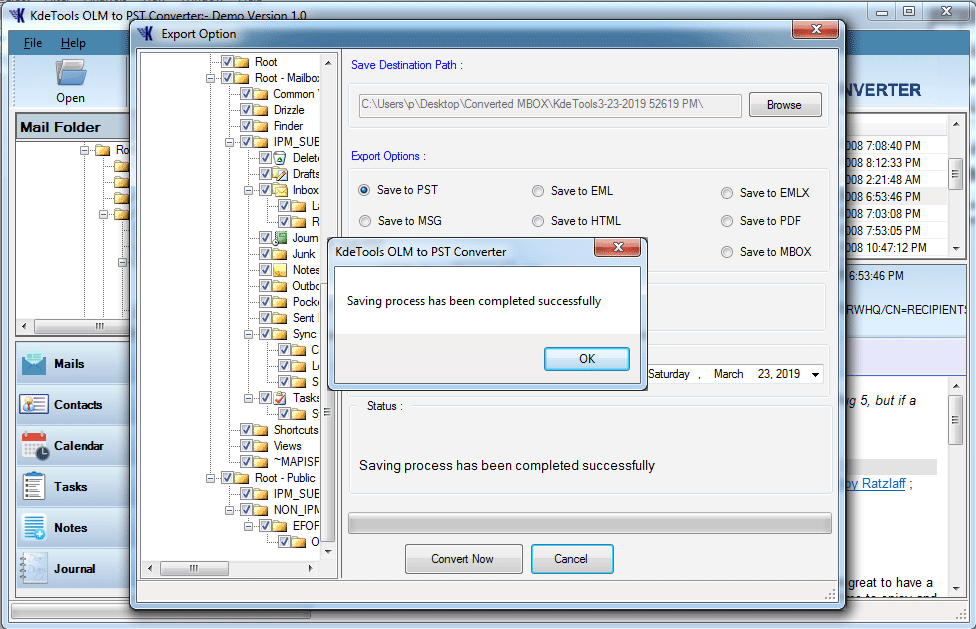Viewport: 976px width, 629px height.
Task: Open the File menu
Action: tap(33, 43)
